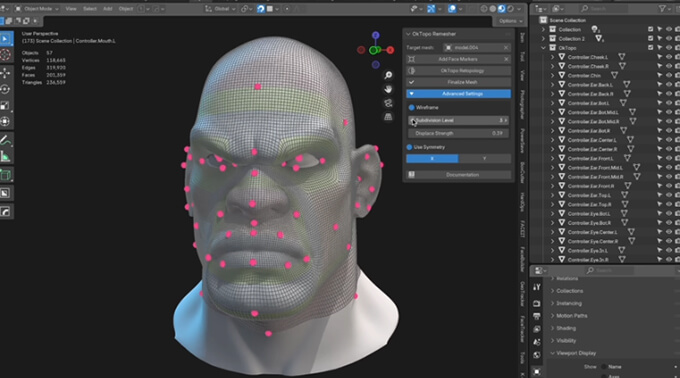Click the Target mesh field
The width and height of the screenshot is (680, 378).
click(477, 48)
